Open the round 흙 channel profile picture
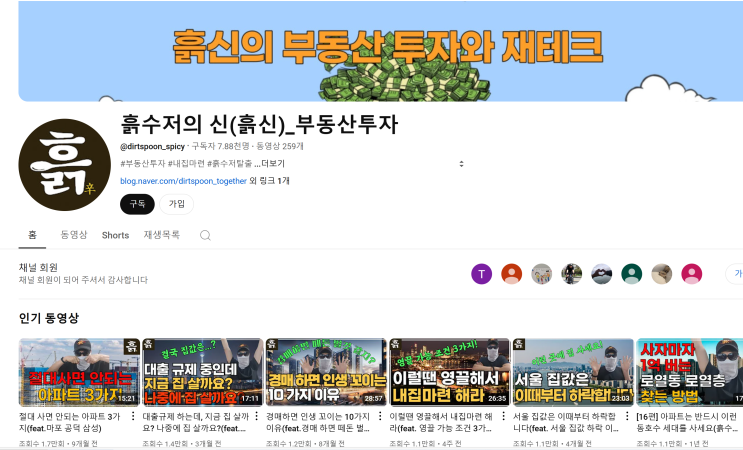This screenshot has width=743, height=450. [64, 165]
